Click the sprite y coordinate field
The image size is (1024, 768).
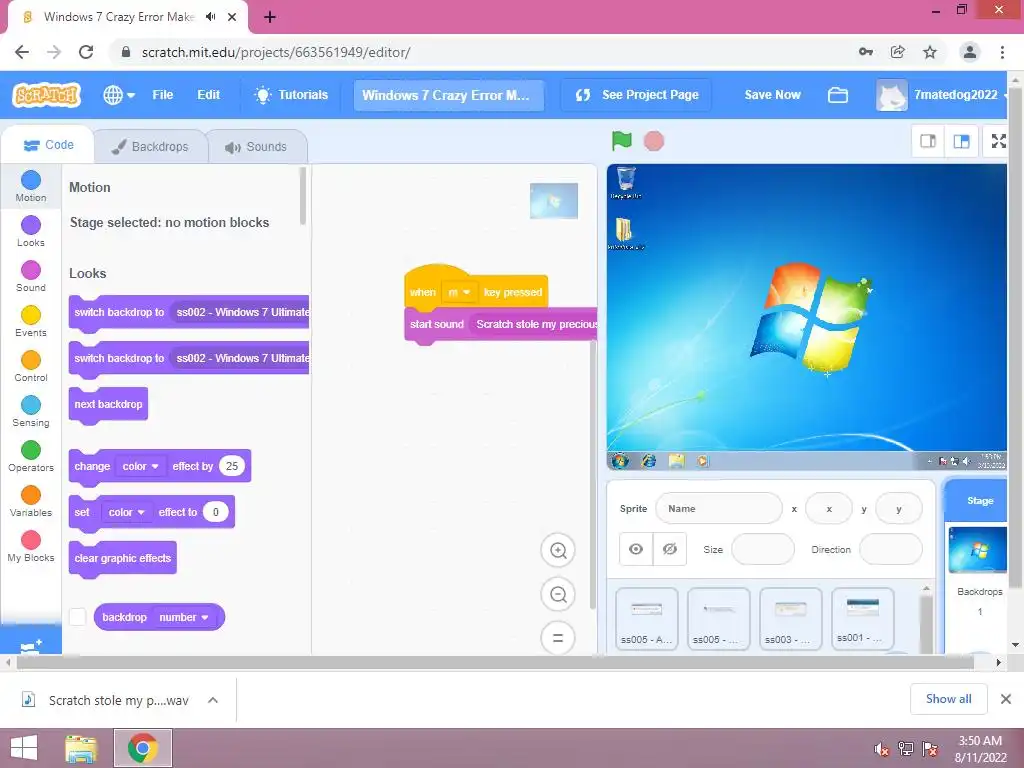(899, 509)
